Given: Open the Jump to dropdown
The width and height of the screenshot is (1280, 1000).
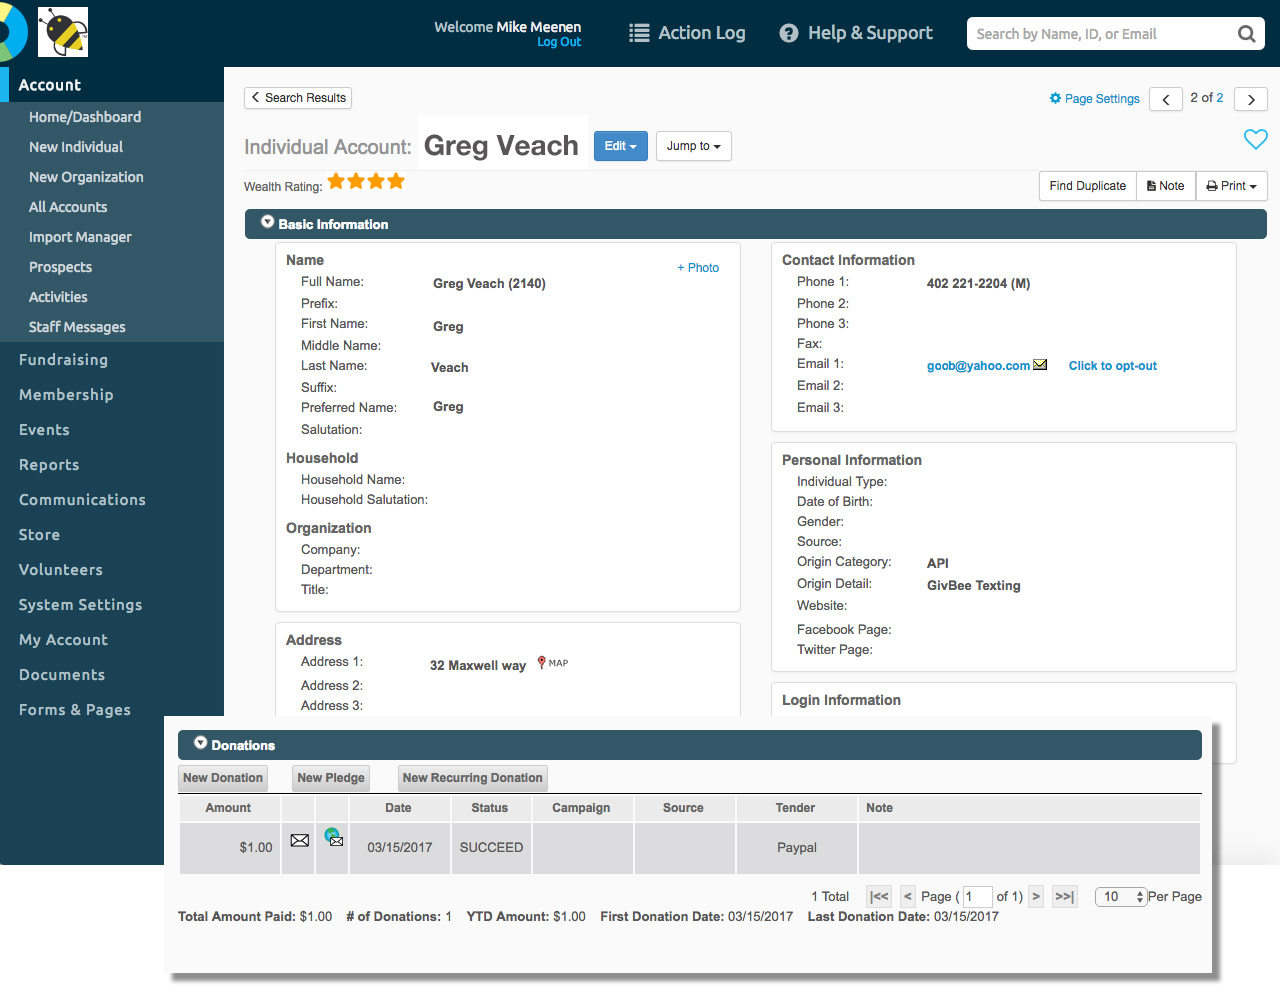Looking at the screenshot, I should 694,146.
